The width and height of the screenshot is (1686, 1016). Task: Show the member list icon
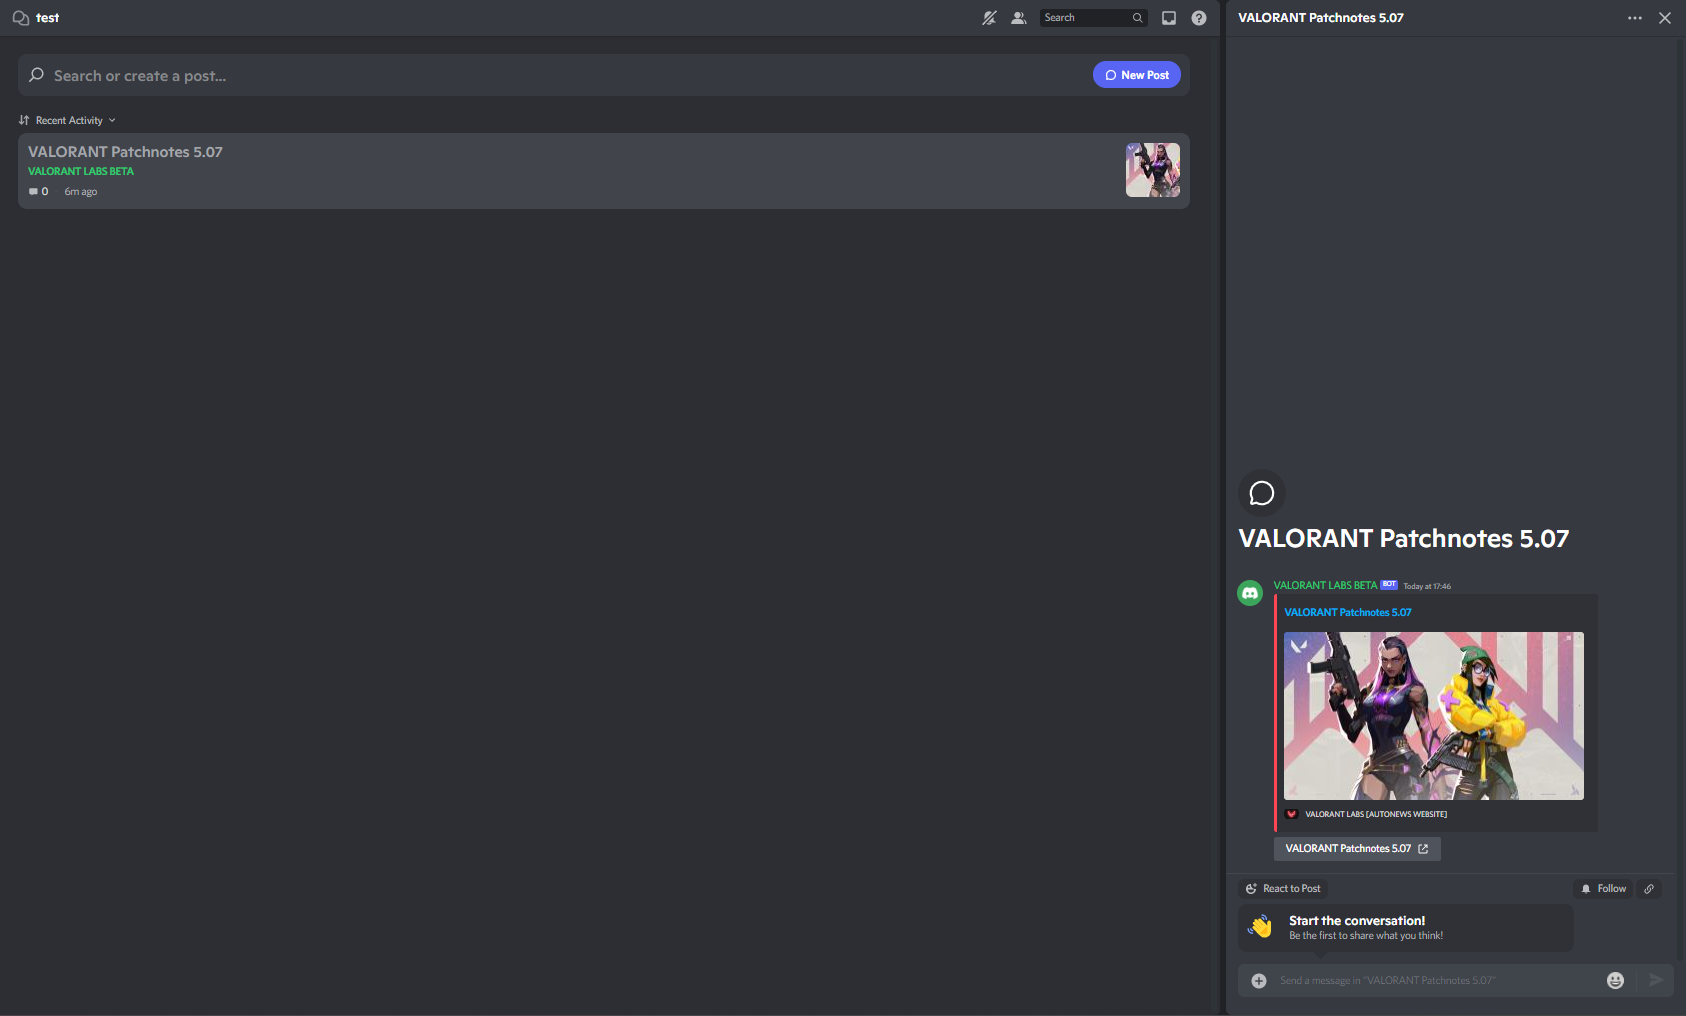click(x=1019, y=18)
